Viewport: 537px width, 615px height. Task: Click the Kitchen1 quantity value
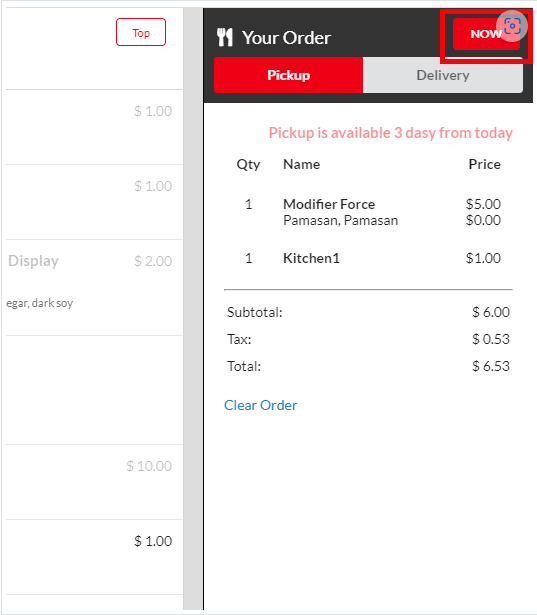click(x=249, y=258)
